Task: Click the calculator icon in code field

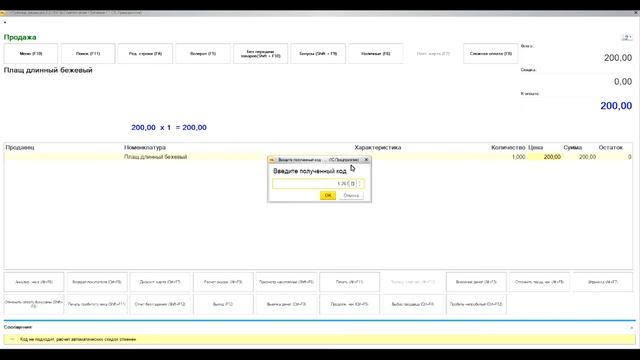Action: [353, 184]
